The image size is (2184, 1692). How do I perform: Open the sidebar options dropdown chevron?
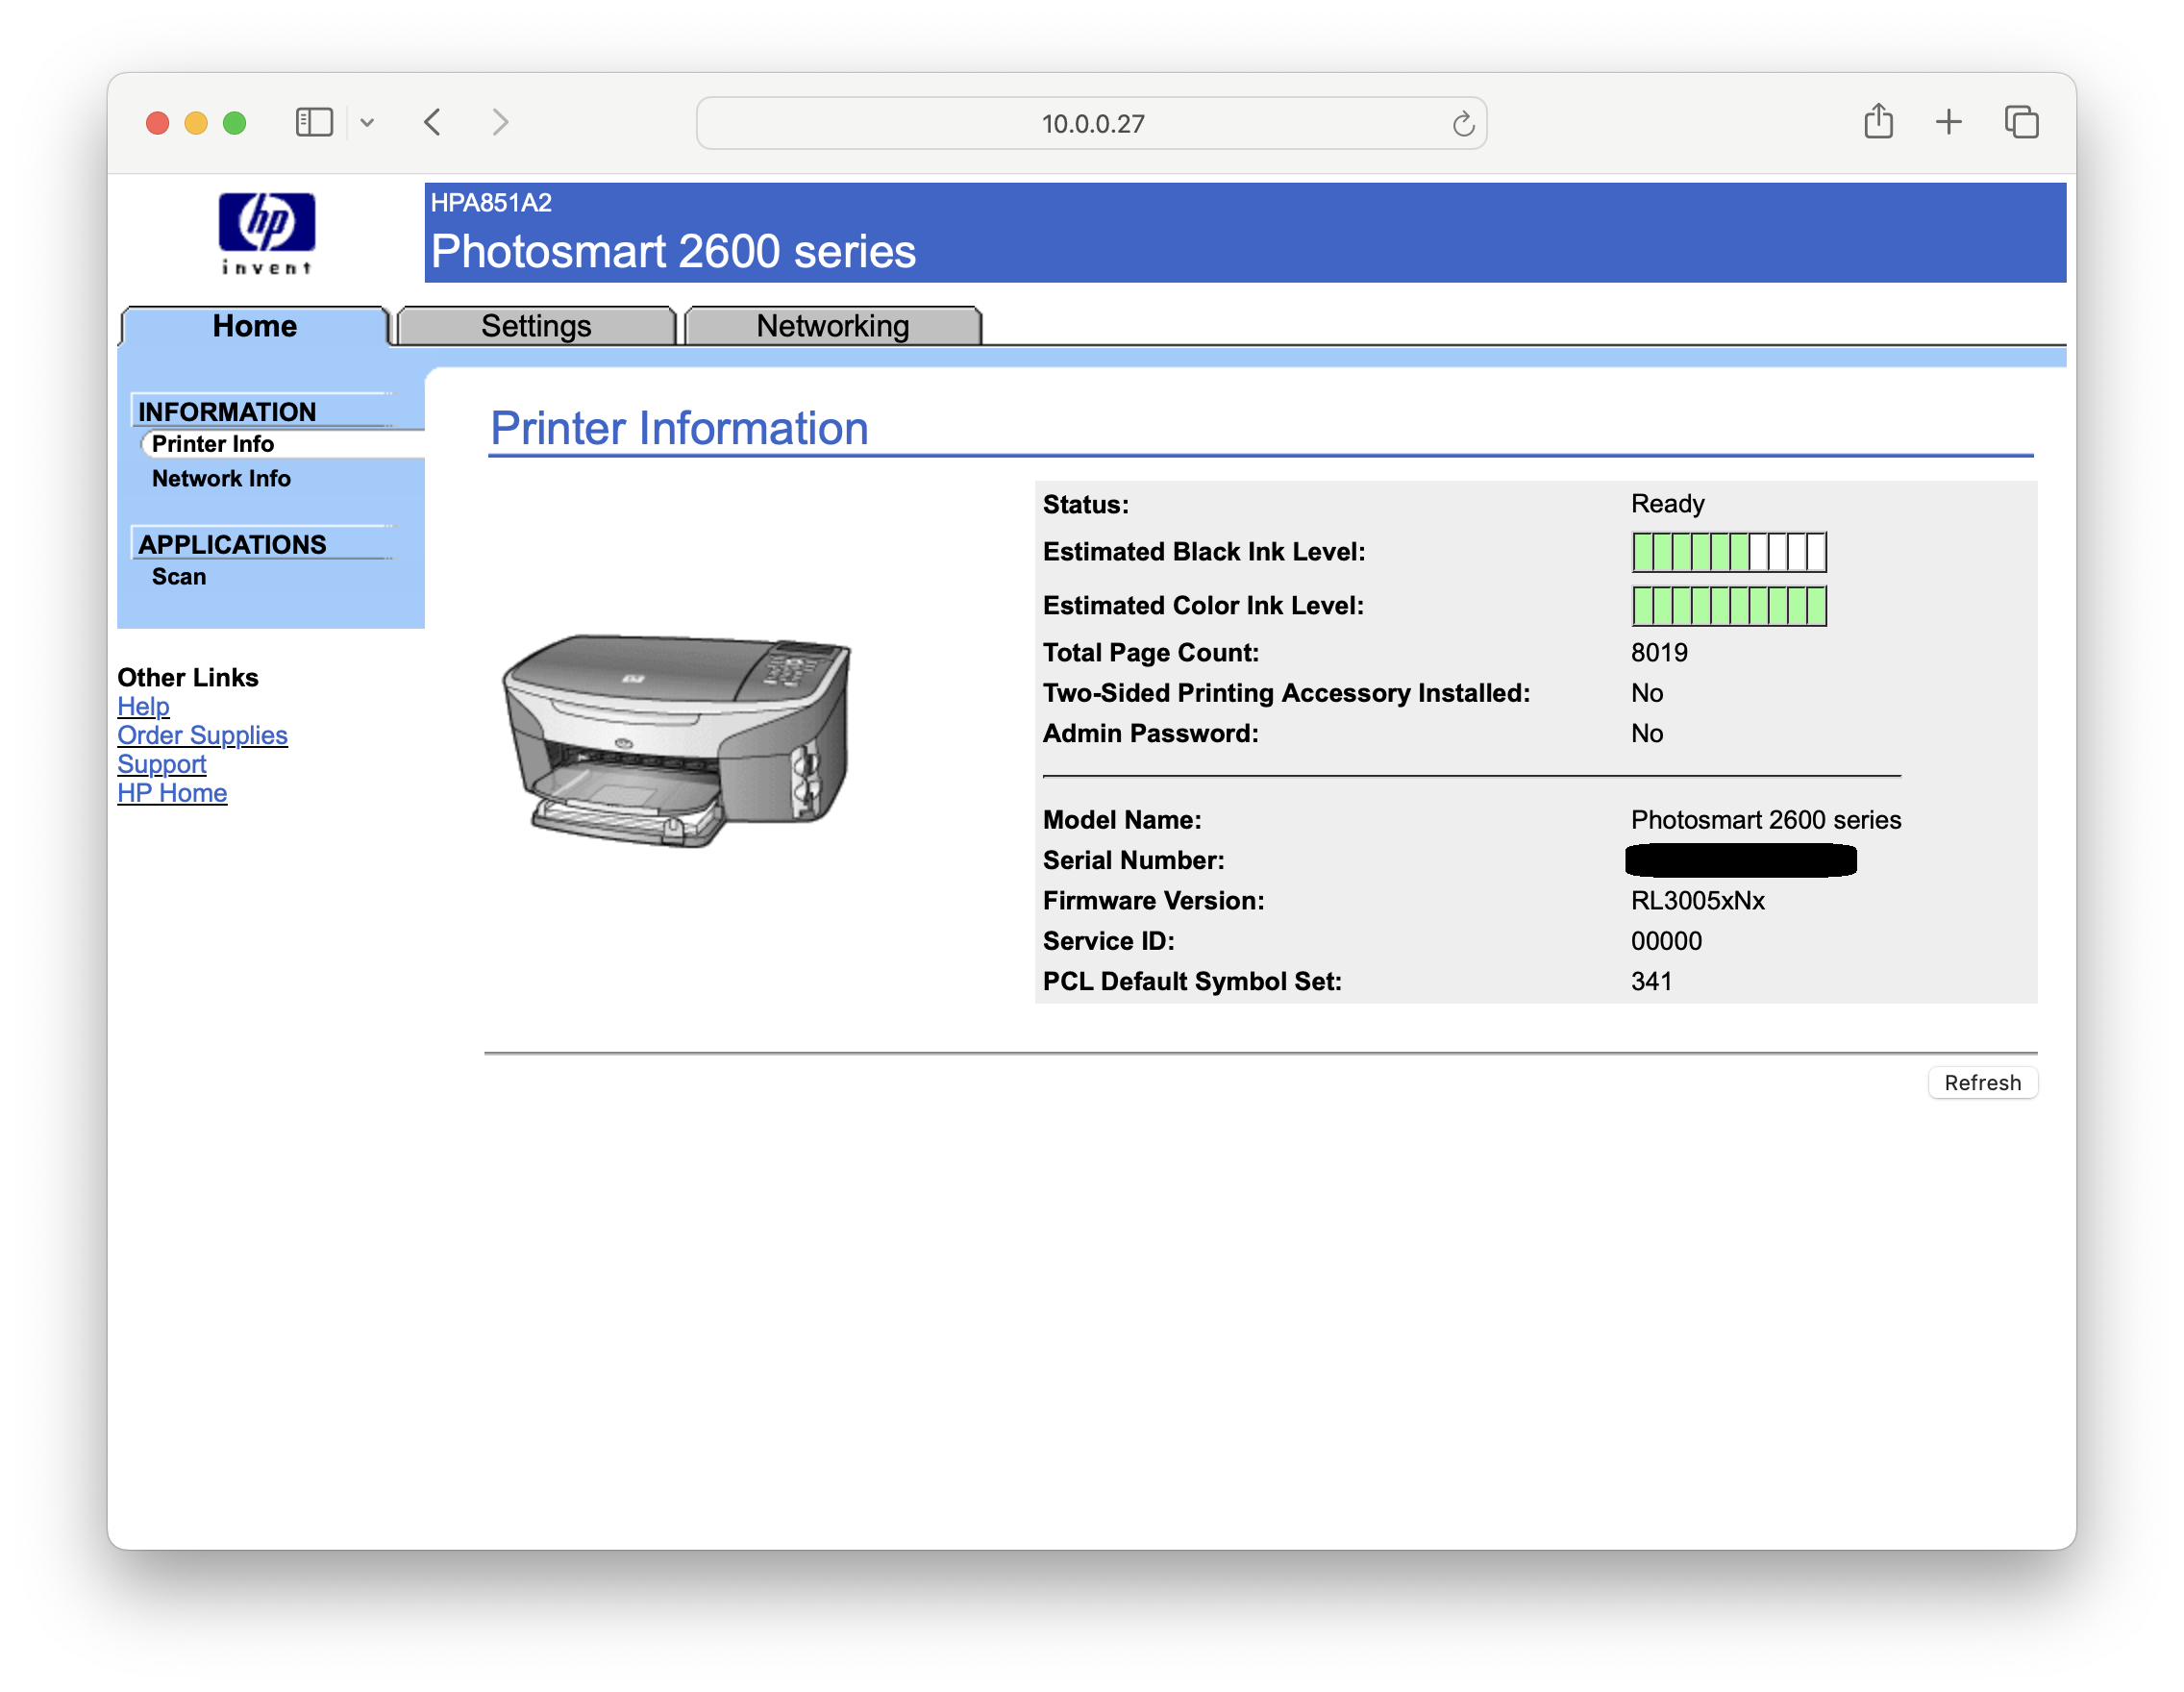tap(367, 123)
